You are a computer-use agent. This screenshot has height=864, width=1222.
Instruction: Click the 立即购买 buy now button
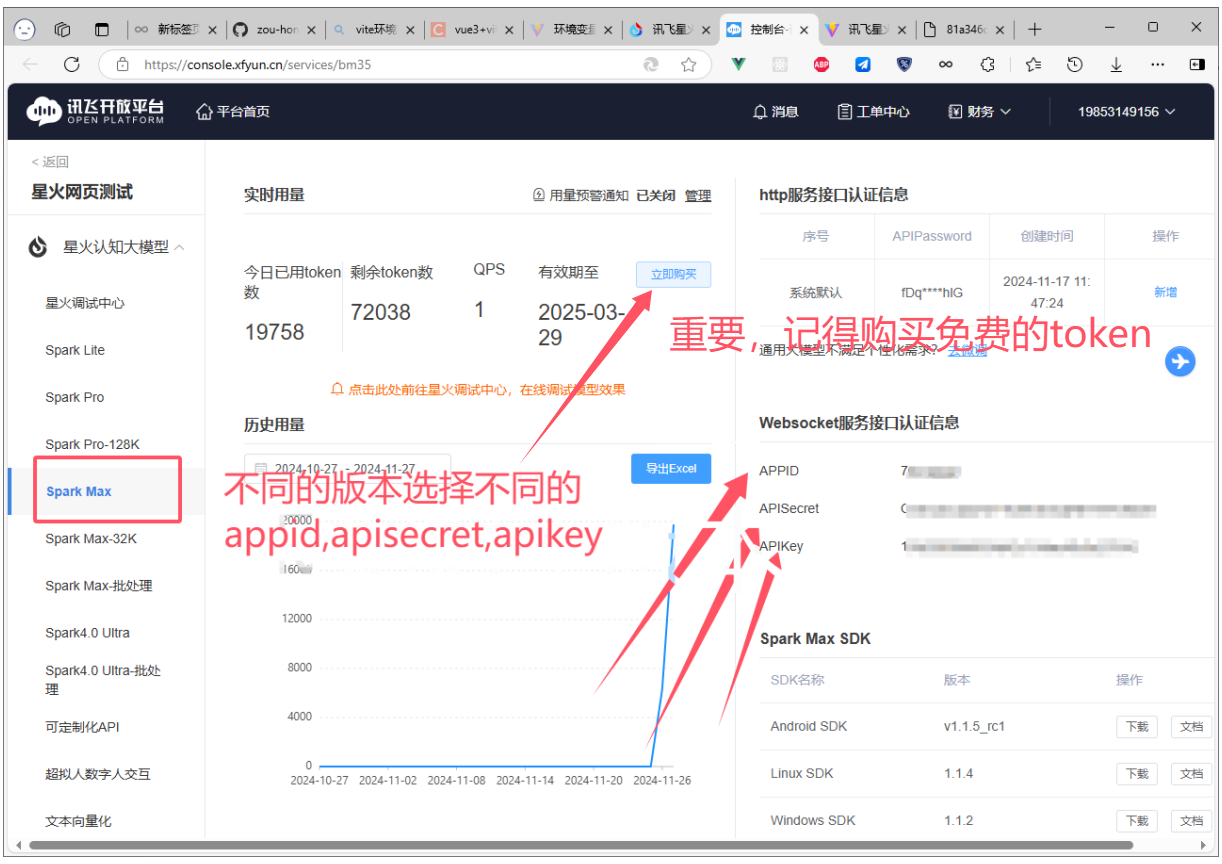673,274
